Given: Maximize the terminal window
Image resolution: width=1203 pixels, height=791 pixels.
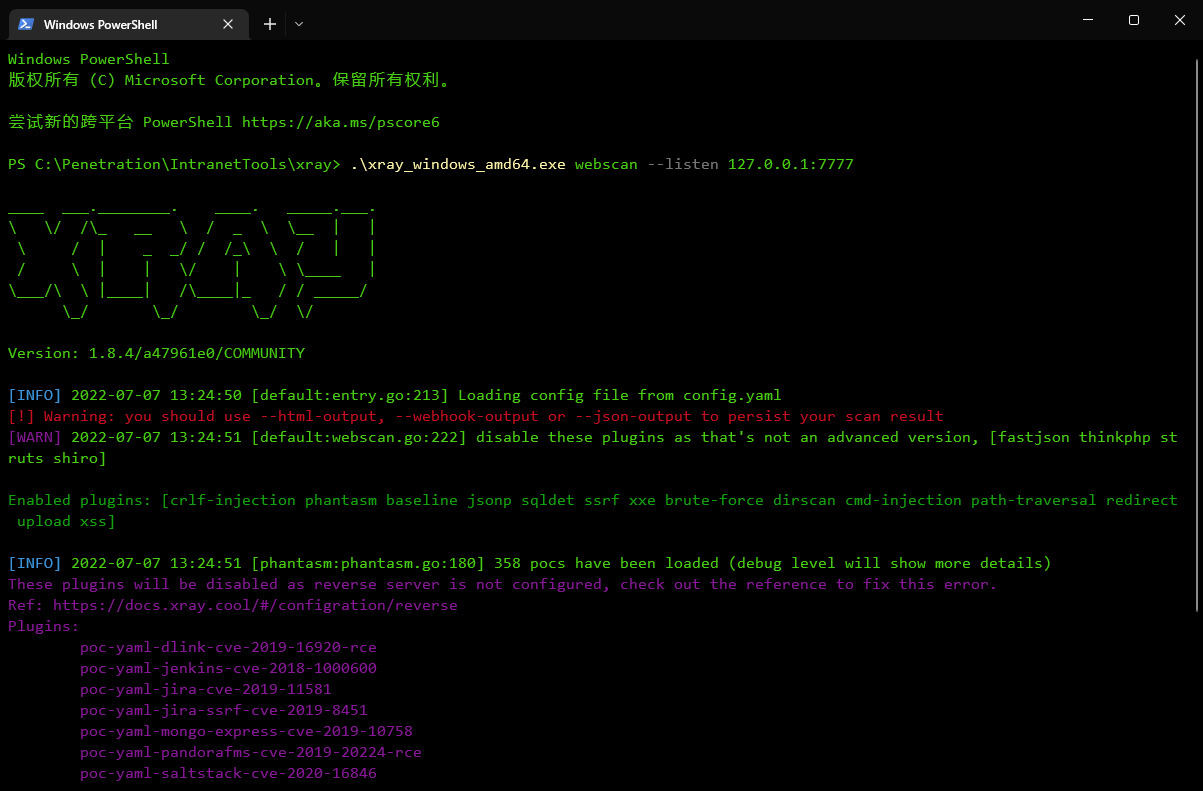Looking at the screenshot, I should click(x=1133, y=20).
